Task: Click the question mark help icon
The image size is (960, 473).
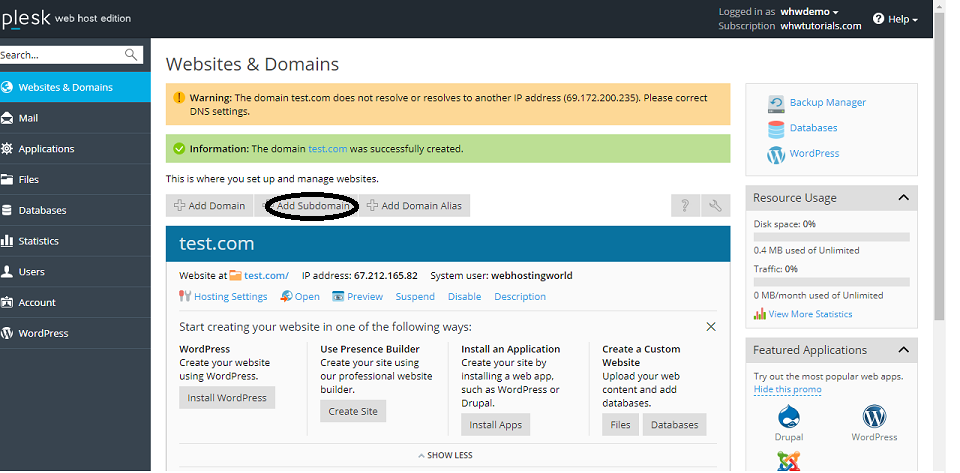Action: pos(685,206)
